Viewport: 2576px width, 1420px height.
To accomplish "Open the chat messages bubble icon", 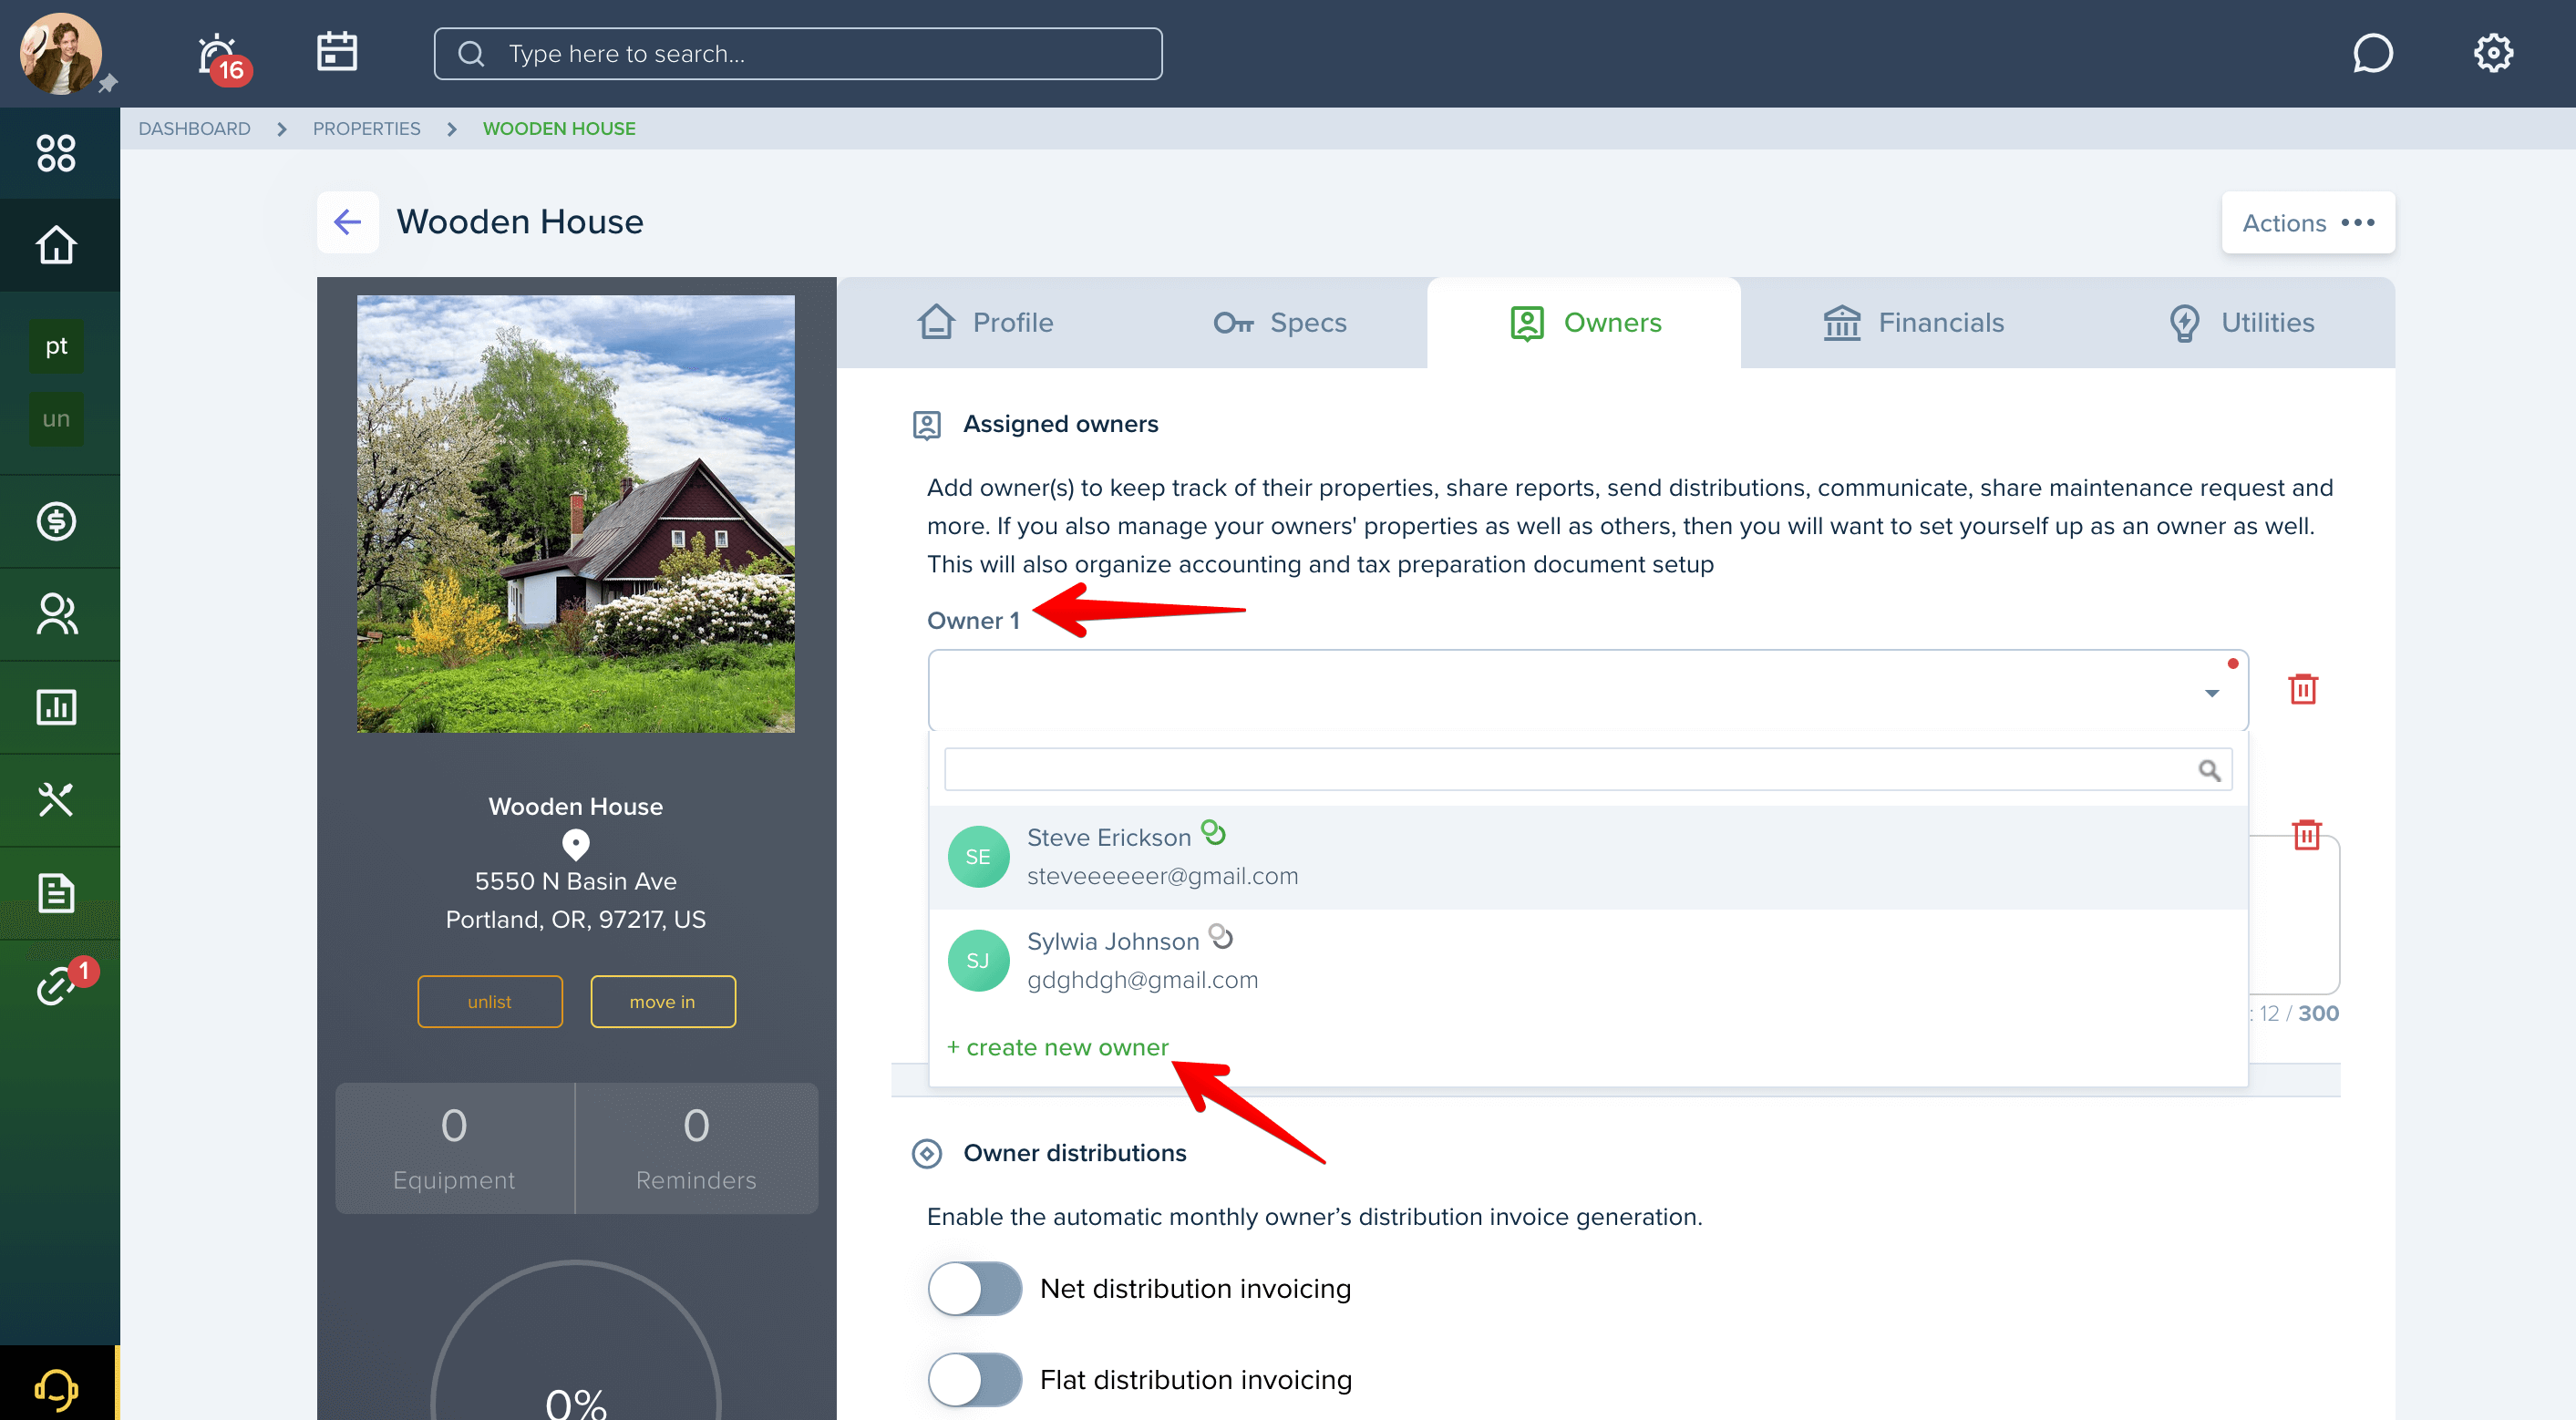I will (2372, 53).
